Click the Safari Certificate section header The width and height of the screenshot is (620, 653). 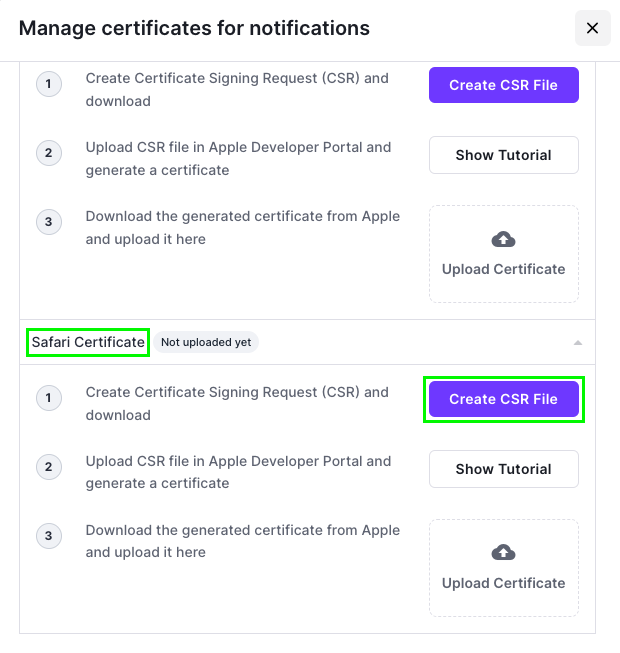coord(88,342)
